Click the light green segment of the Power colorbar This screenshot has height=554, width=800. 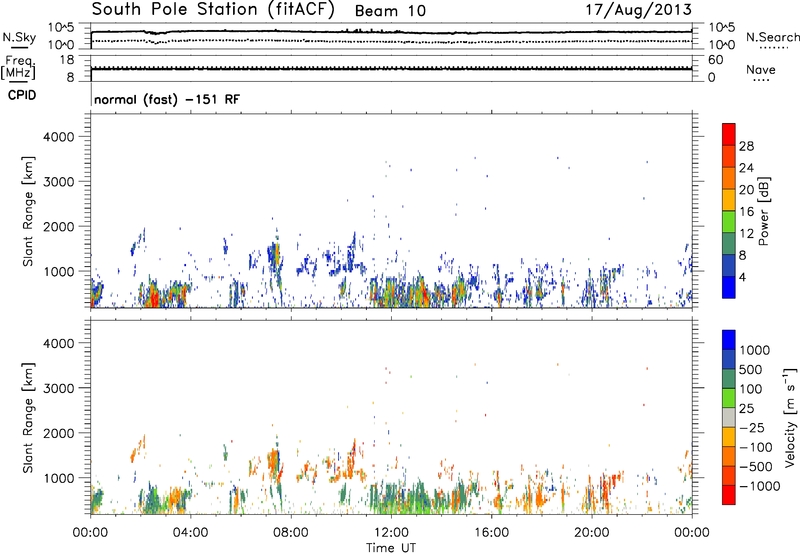click(729, 221)
